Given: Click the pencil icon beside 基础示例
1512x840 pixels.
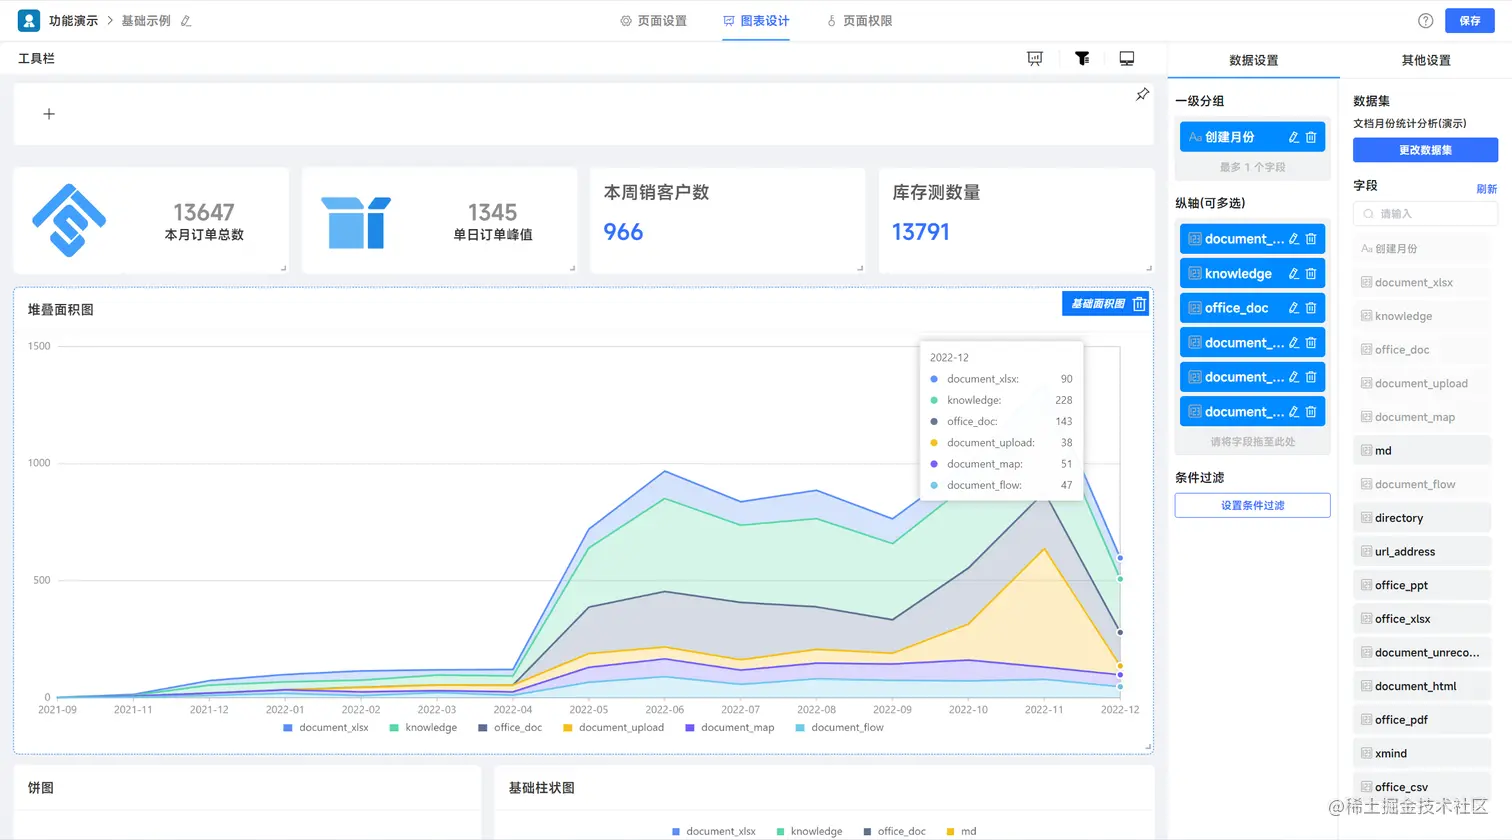Looking at the screenshot, I should pos(186,21).
